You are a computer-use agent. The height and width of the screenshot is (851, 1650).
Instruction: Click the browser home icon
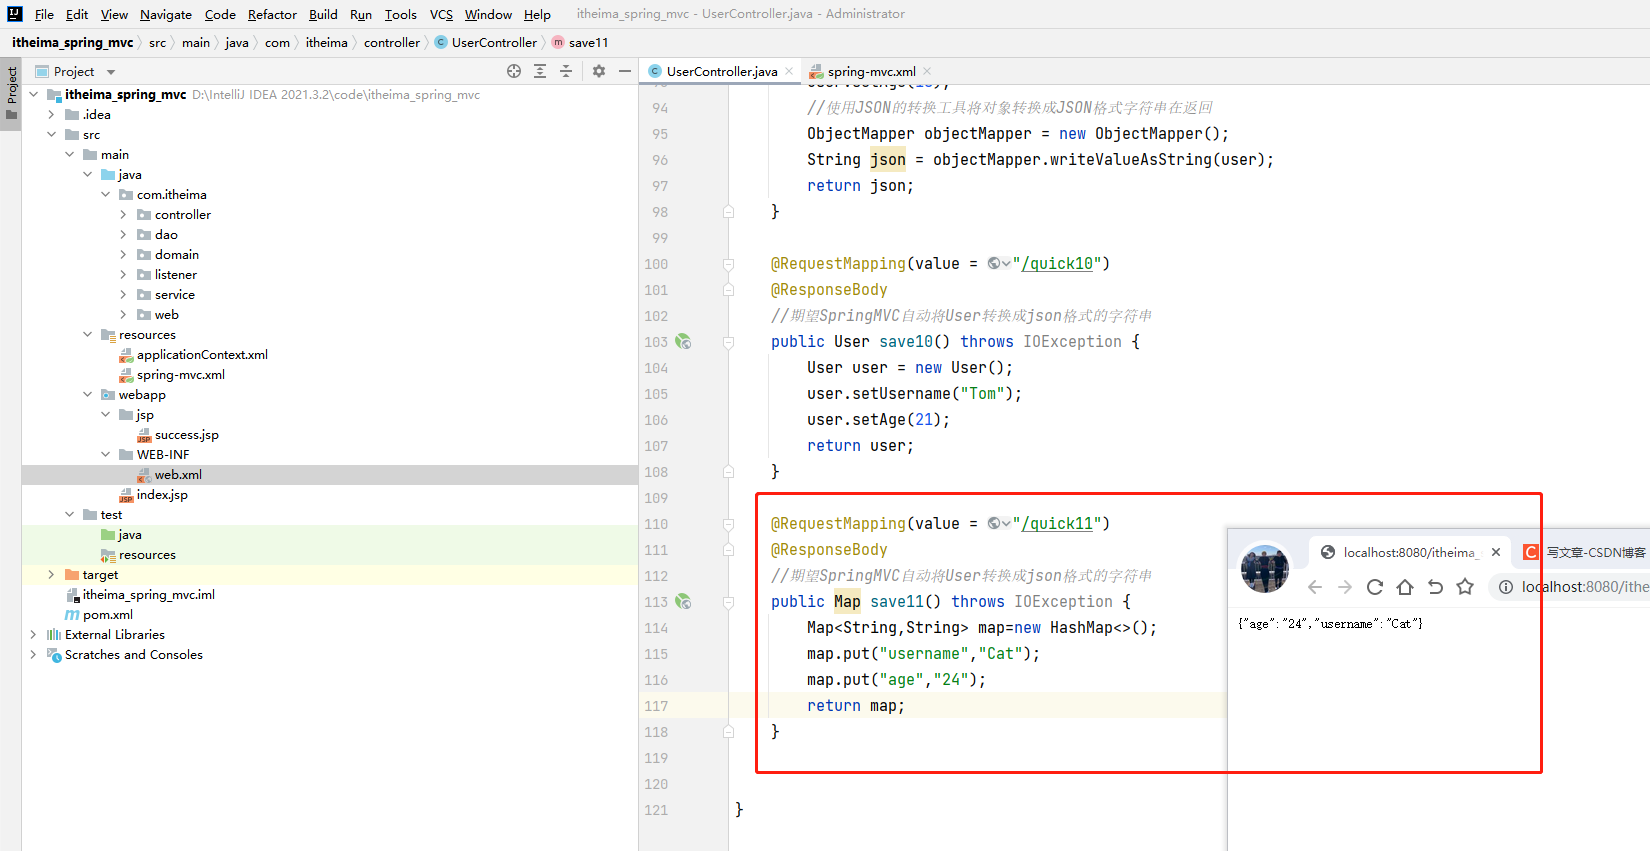coord(1405,587)
